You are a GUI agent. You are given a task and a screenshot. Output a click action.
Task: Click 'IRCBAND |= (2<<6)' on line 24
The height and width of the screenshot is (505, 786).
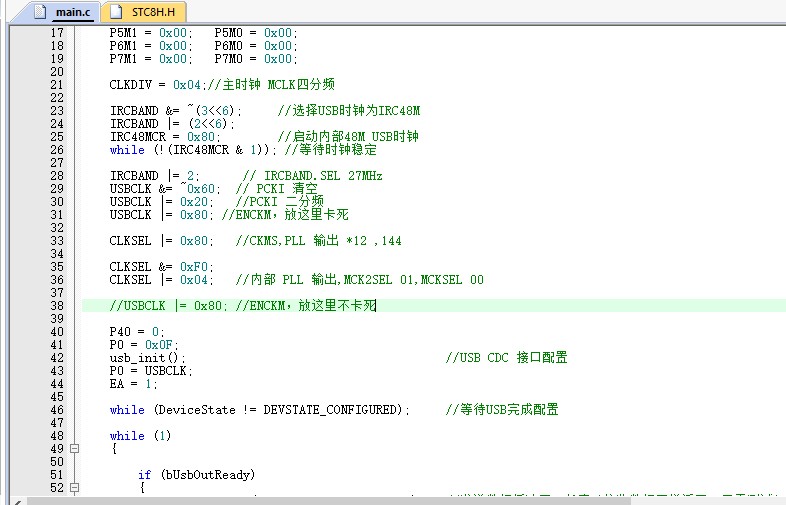click(x=172, y=124)
